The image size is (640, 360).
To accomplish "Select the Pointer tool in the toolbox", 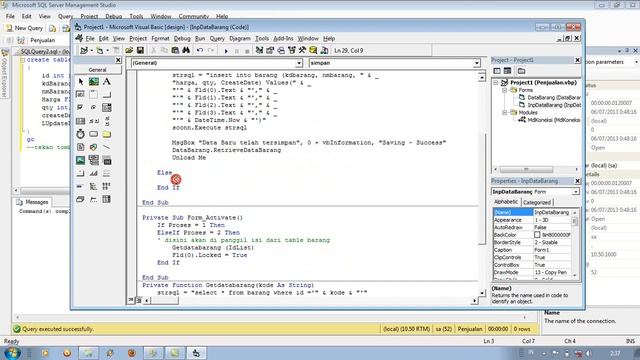I will coord(80,82).
